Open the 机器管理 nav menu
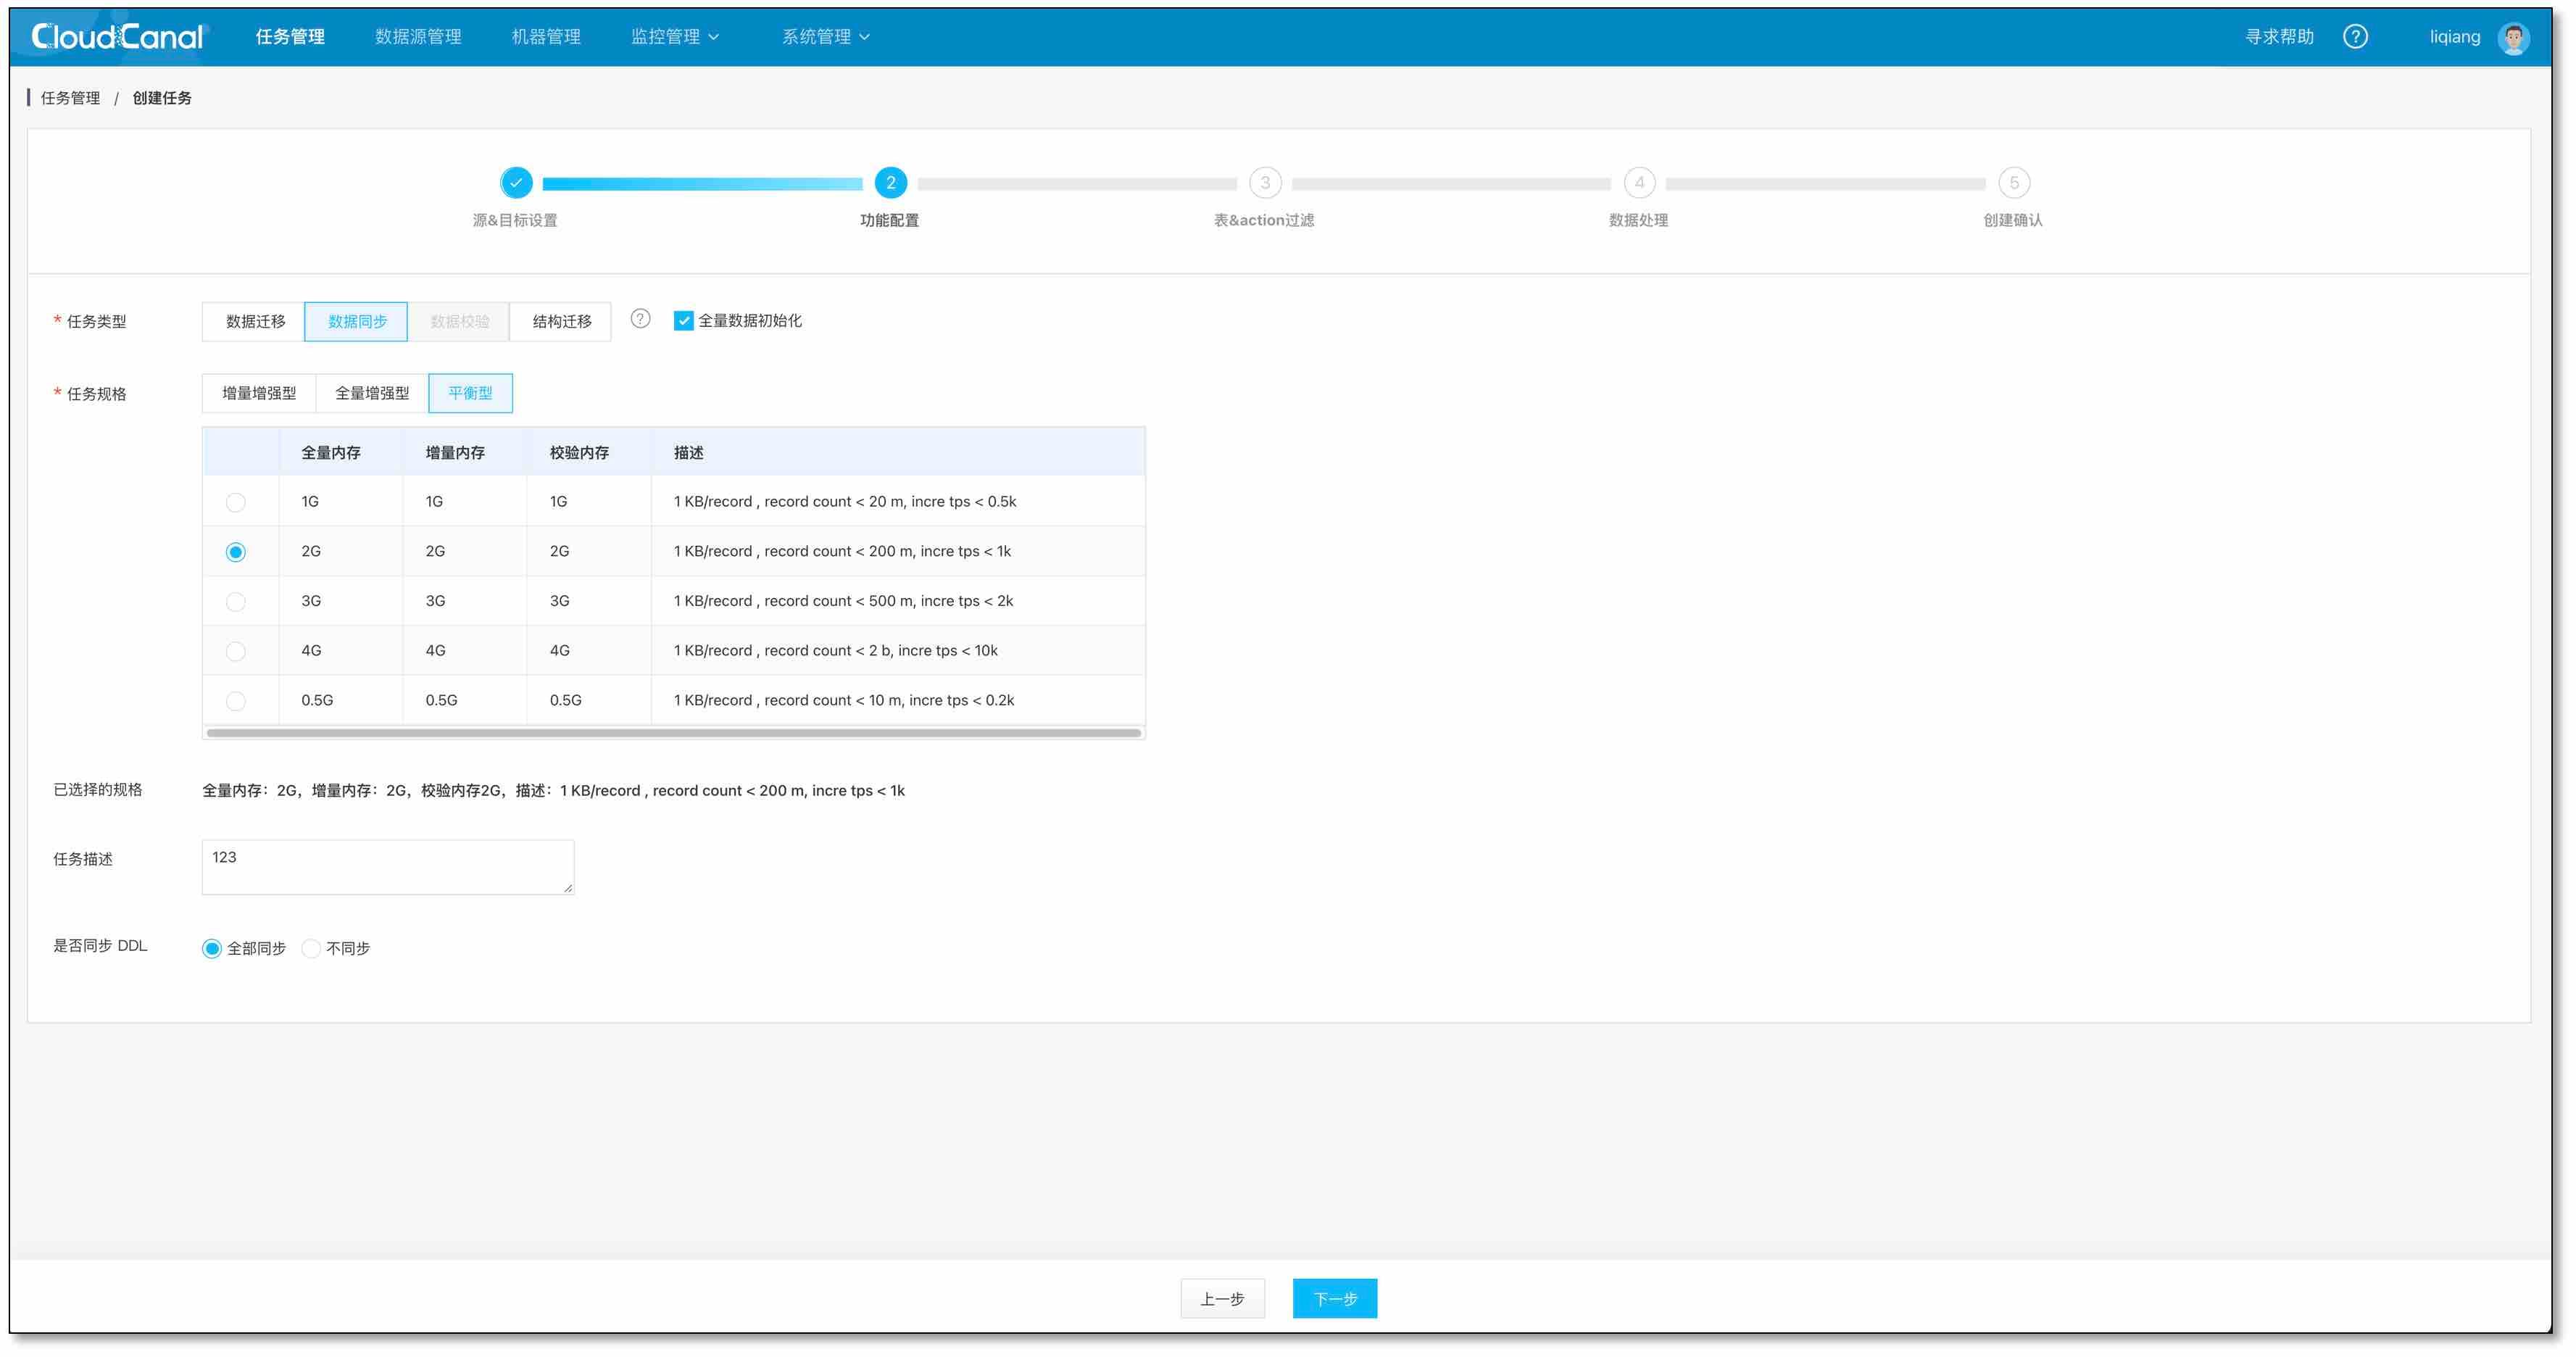 [x=546, y=37]
